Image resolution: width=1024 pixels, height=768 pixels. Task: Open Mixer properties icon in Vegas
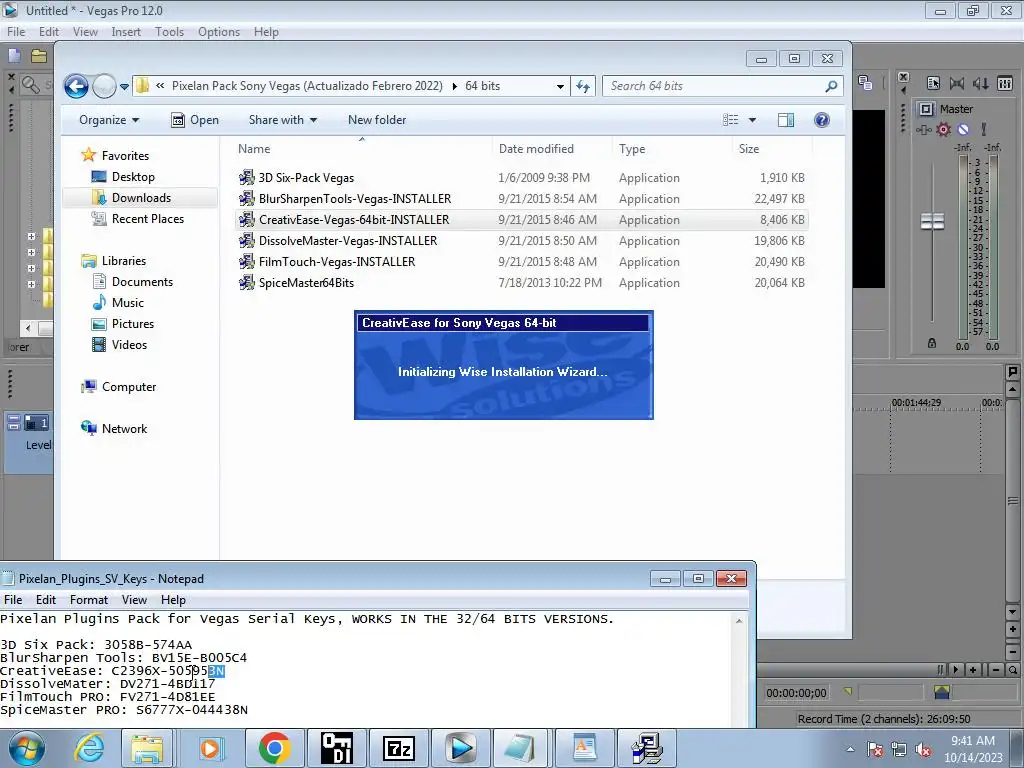(x=934, y=83)
